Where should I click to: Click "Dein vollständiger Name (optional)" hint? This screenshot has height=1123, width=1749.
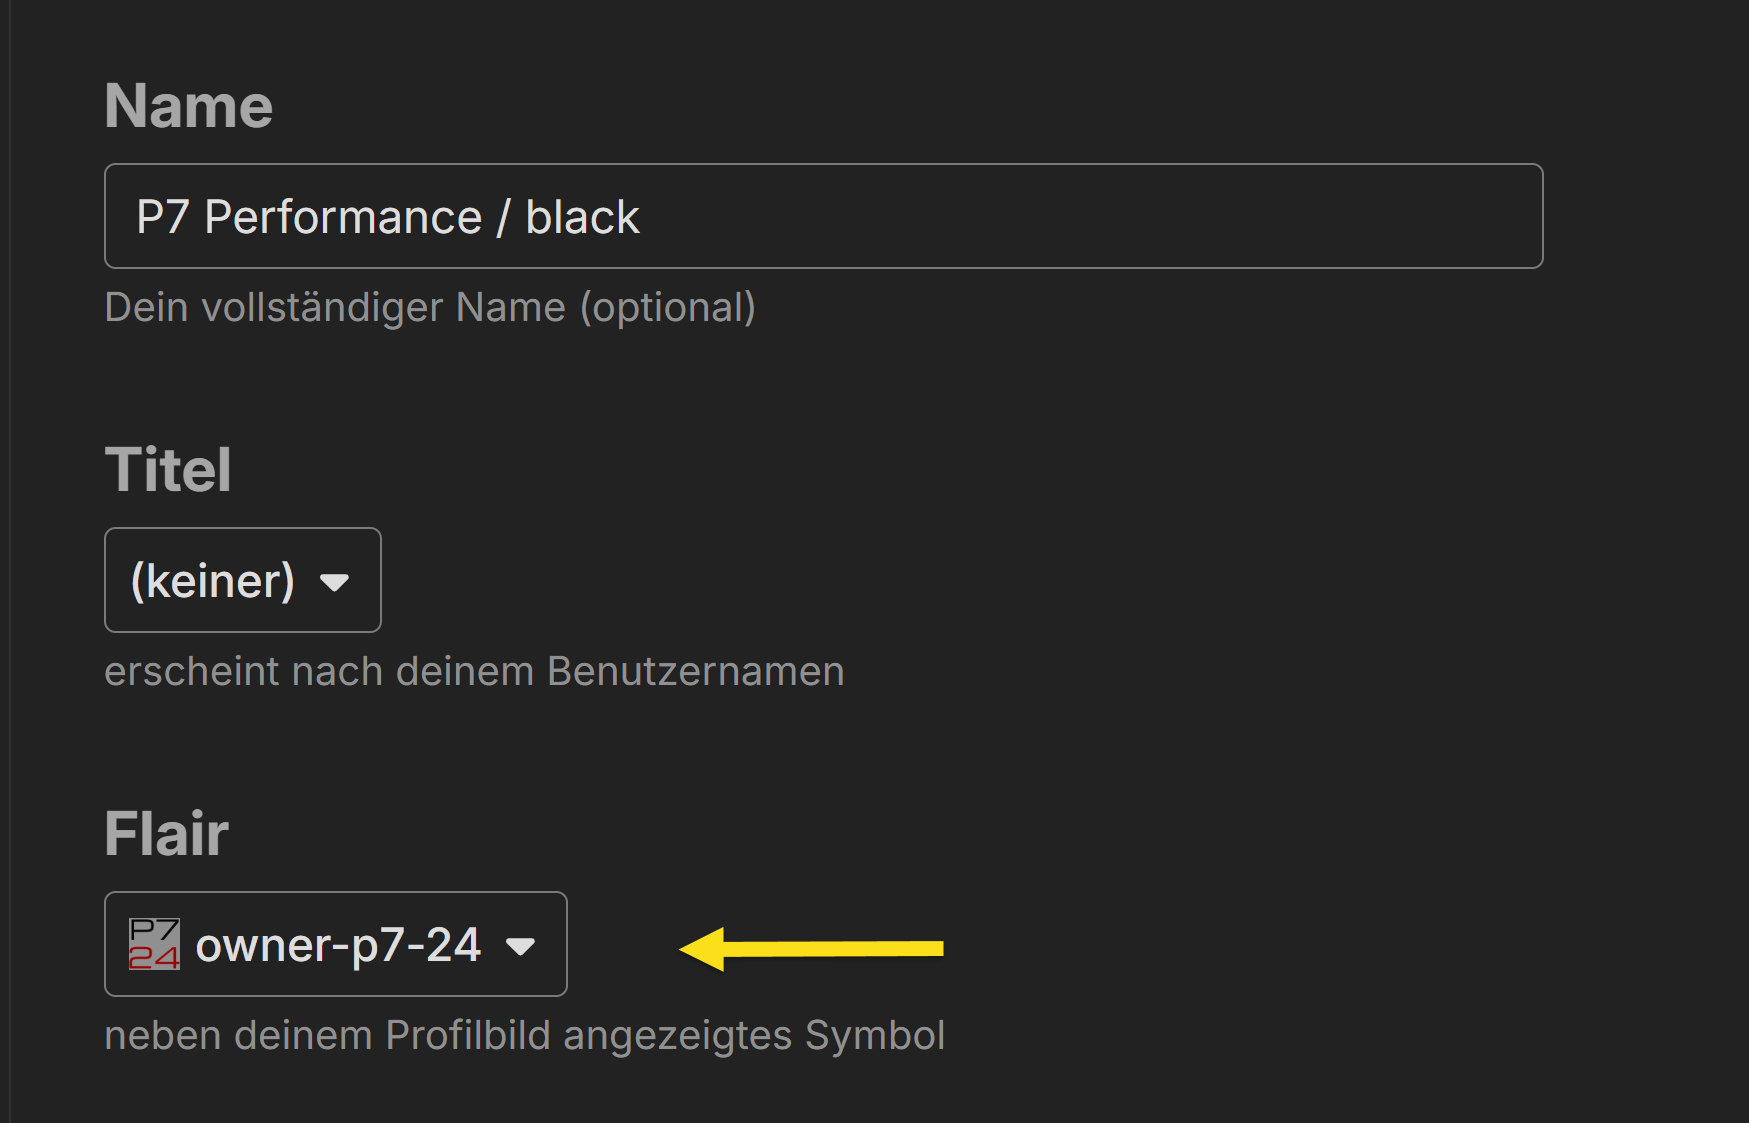click(x=430, y=308)
